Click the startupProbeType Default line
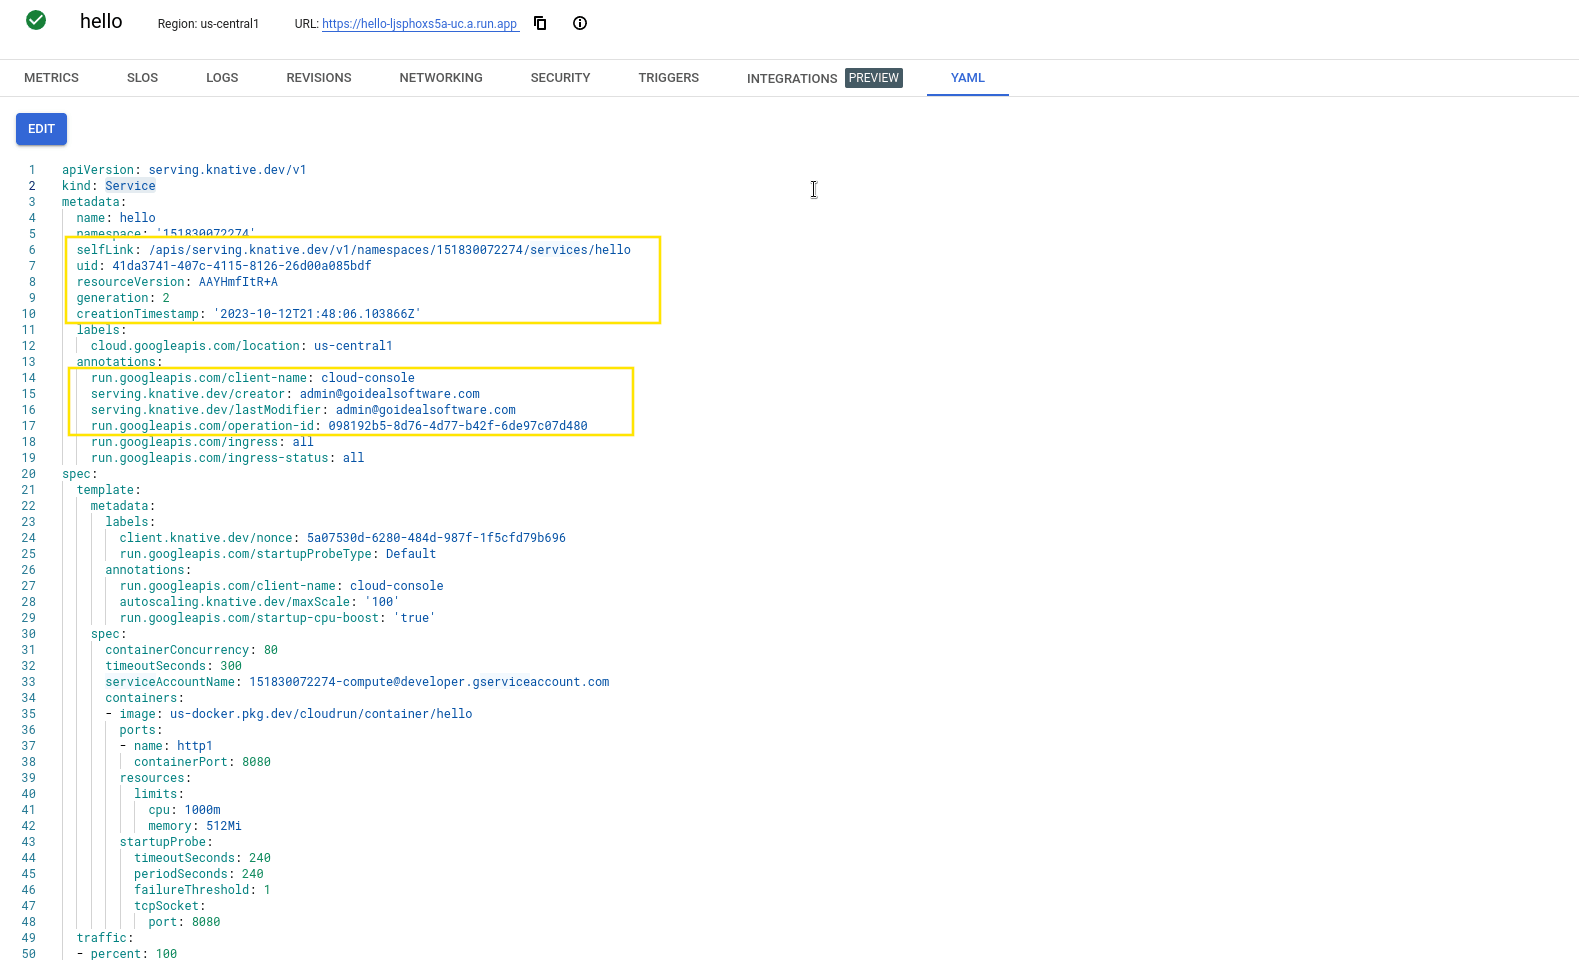This screenshot has width=1579, height=960. (x=278, y=554)
